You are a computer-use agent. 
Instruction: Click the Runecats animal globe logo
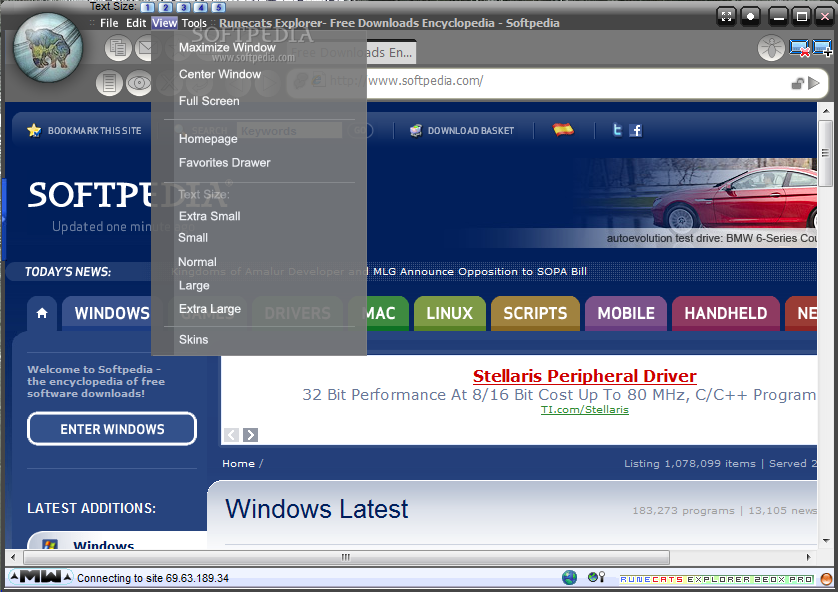(x=48, y=48)
